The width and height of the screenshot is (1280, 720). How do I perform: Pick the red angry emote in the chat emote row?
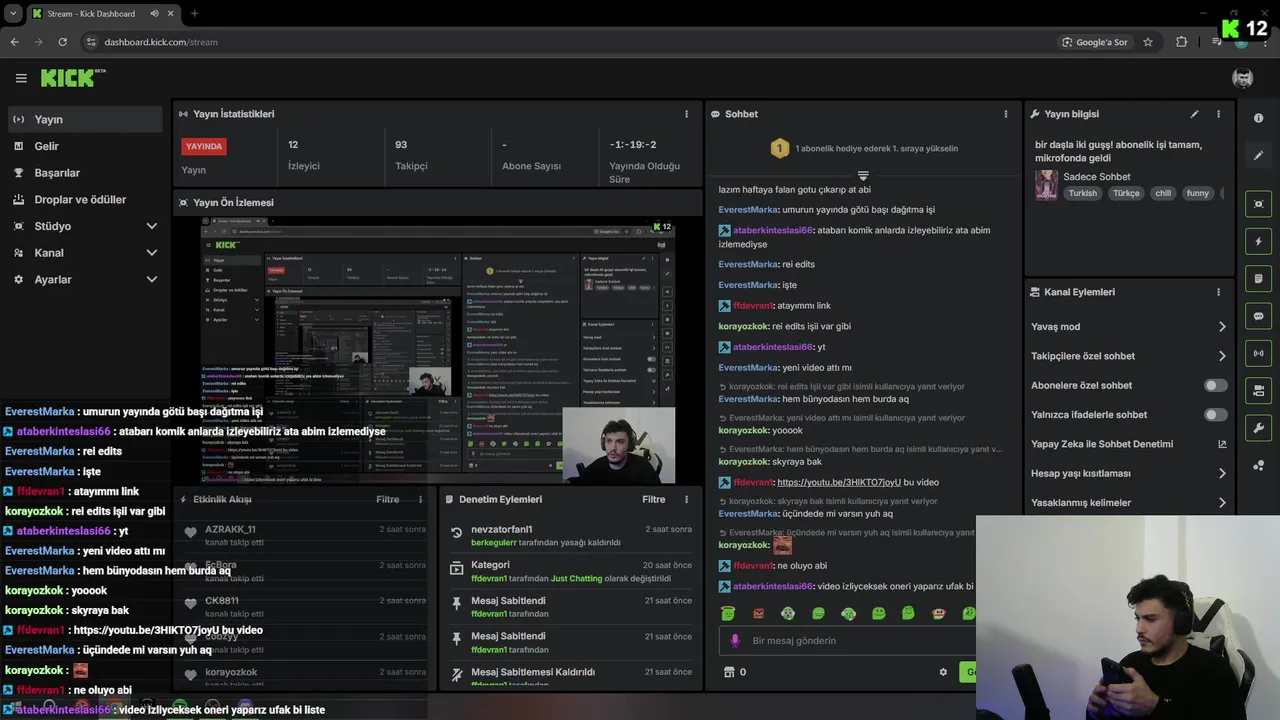pos(758,613)
